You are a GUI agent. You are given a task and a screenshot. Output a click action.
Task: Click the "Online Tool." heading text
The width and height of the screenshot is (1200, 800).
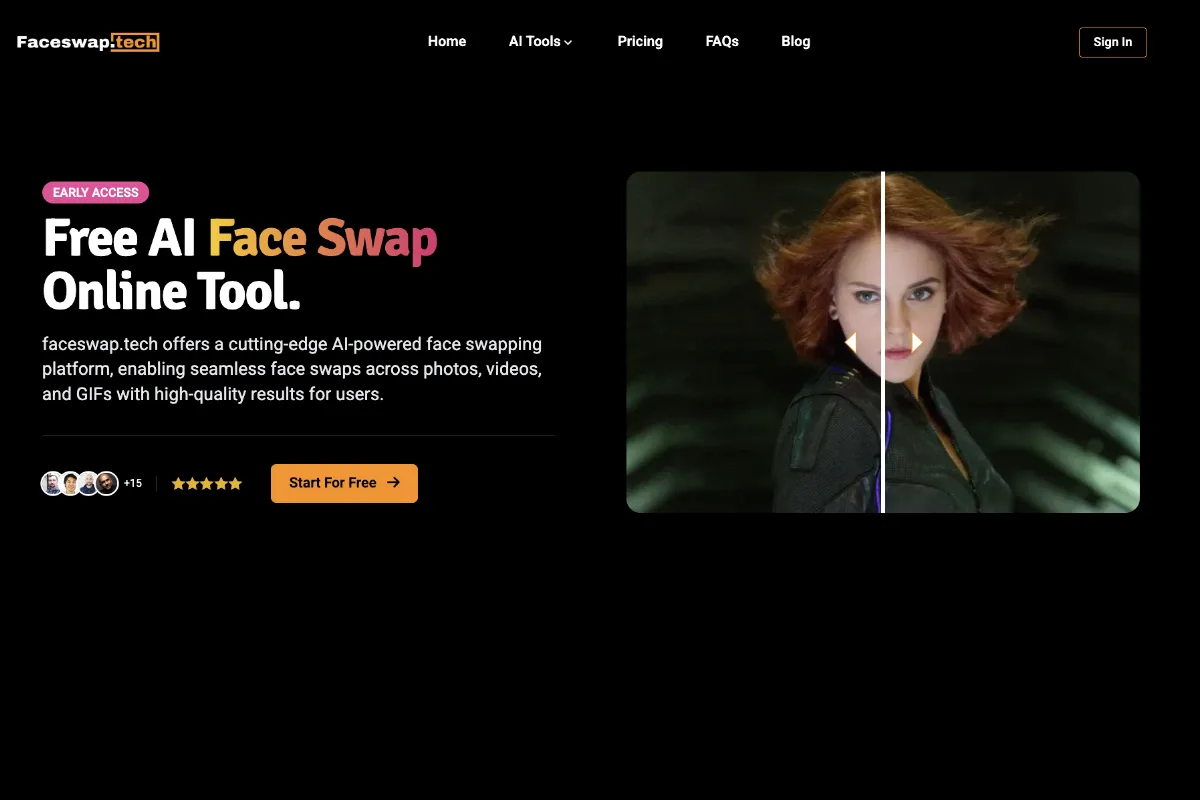click(172, 290)
